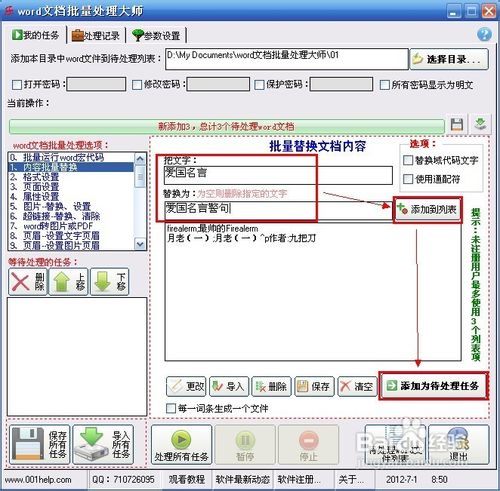Image resolution: width=500 pixels, height=491 pixels.
Task: Click the 暂停 pause button
Action: point(245,445)
